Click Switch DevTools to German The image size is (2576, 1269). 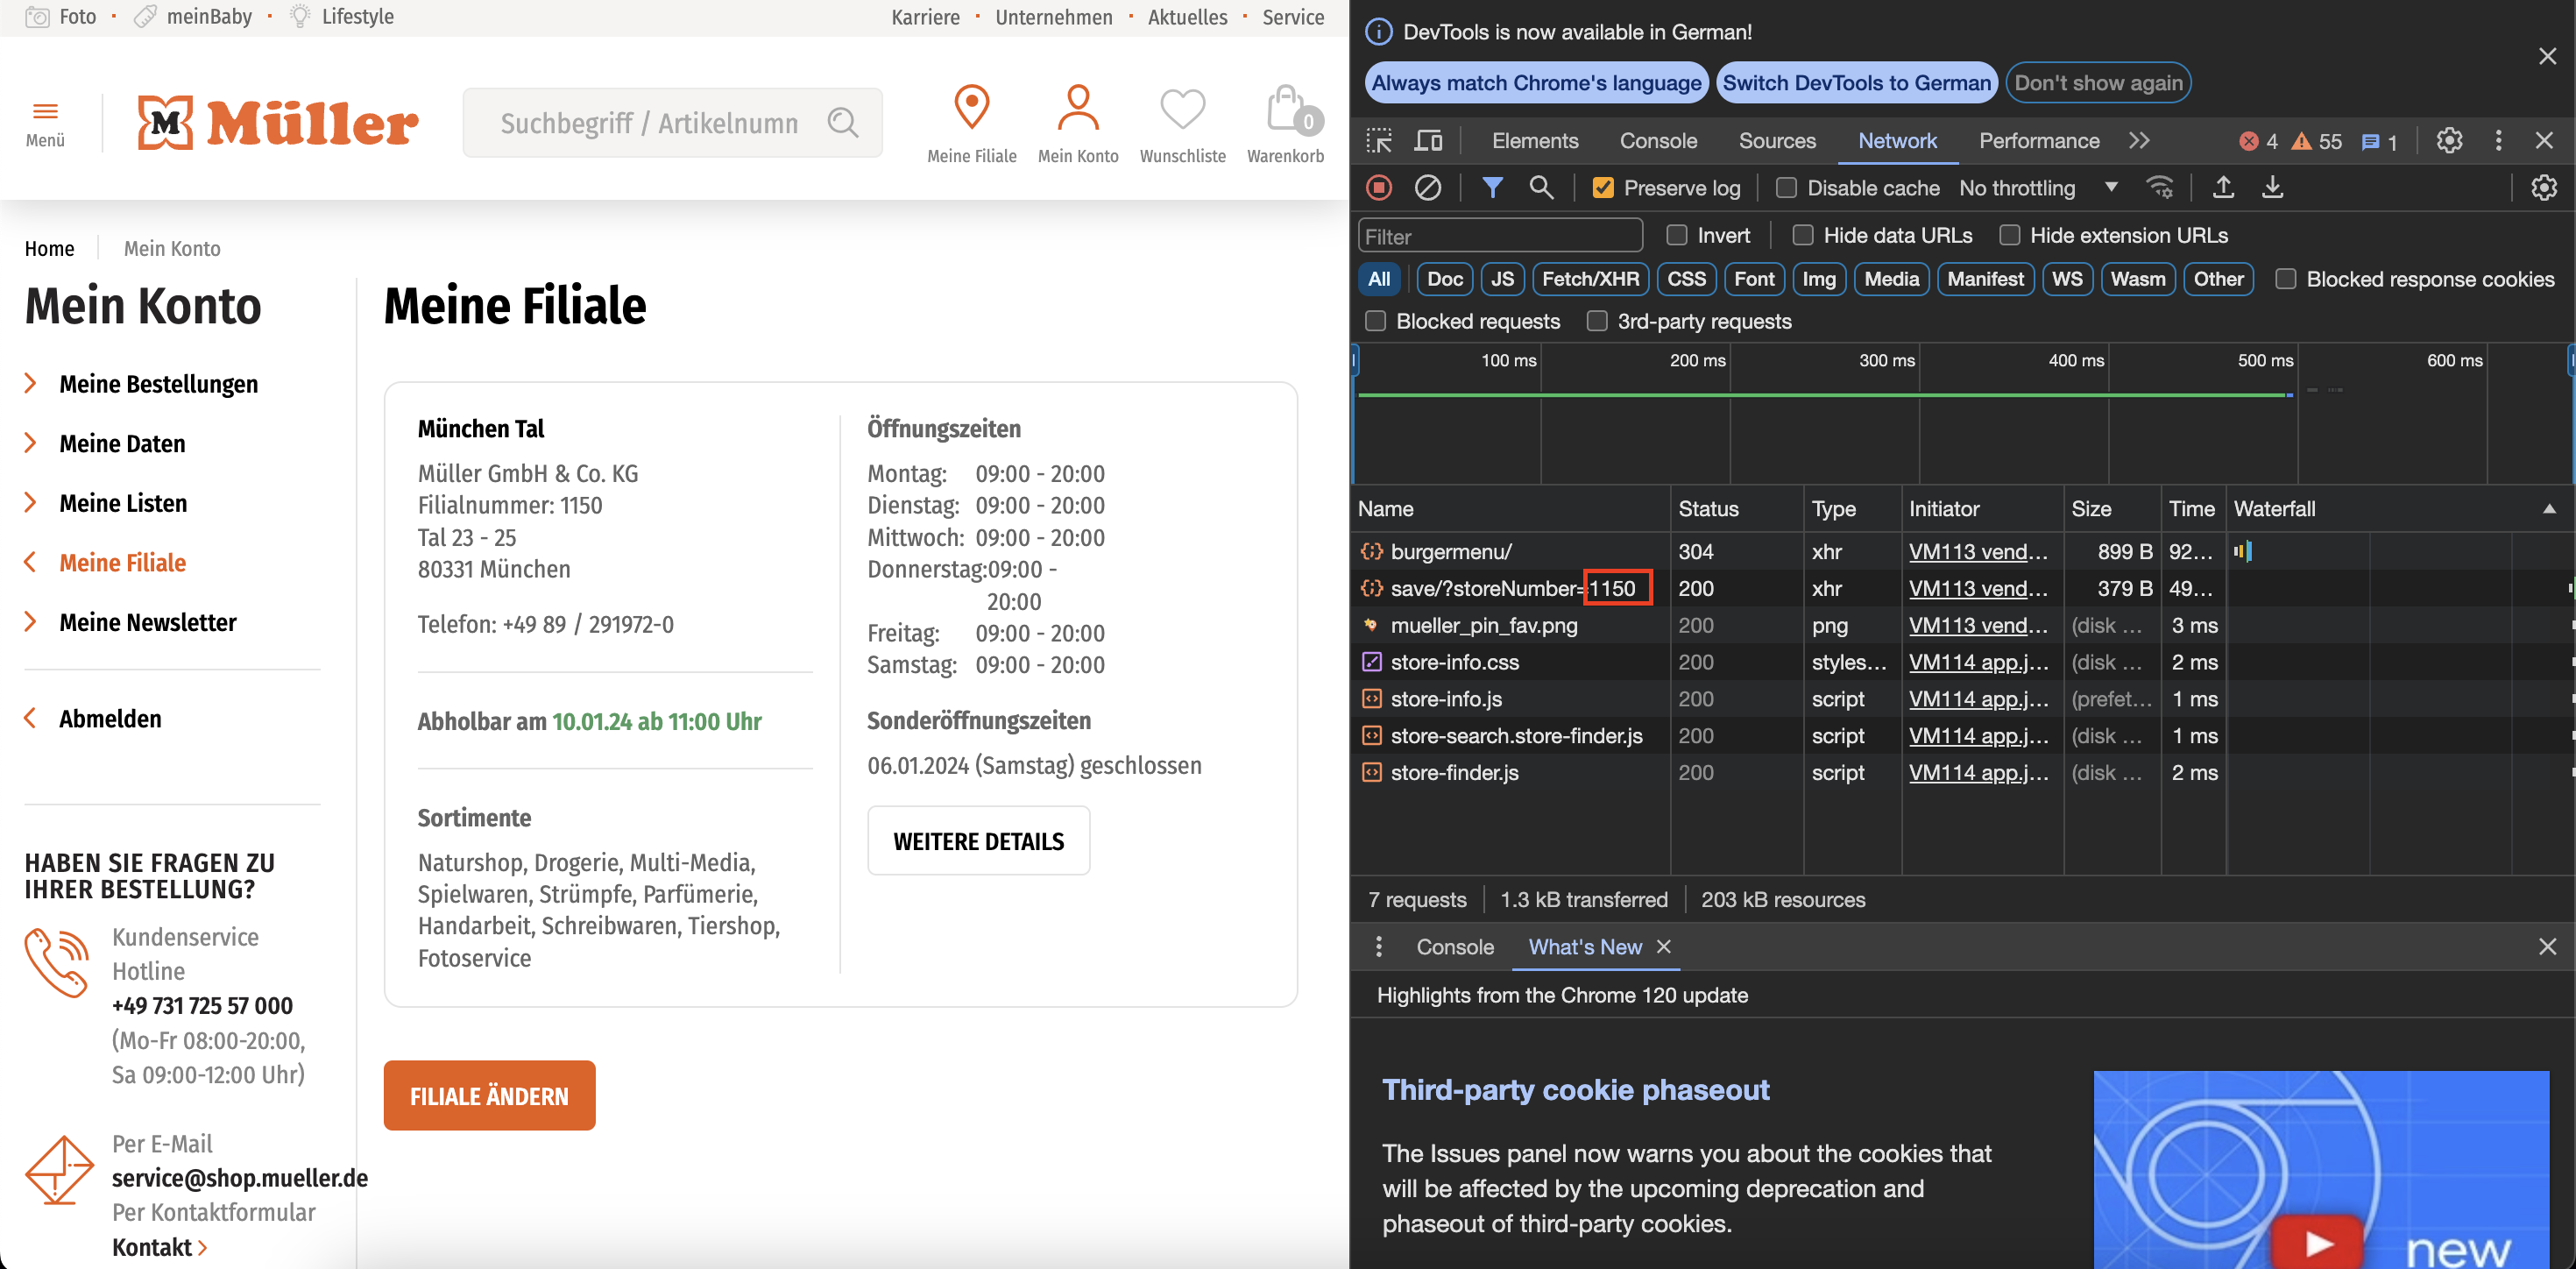coord(1856,83)
